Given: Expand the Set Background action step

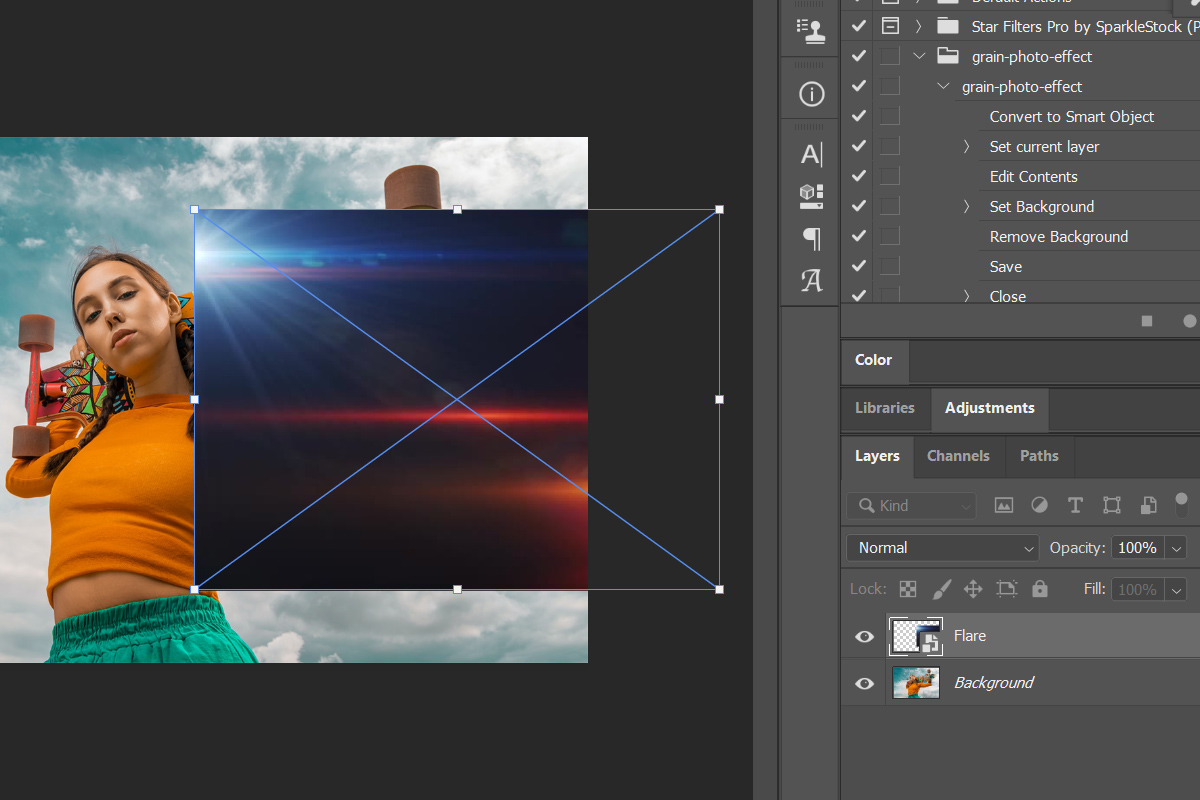Looking at the screenshot, I should (x=966, y=207).
